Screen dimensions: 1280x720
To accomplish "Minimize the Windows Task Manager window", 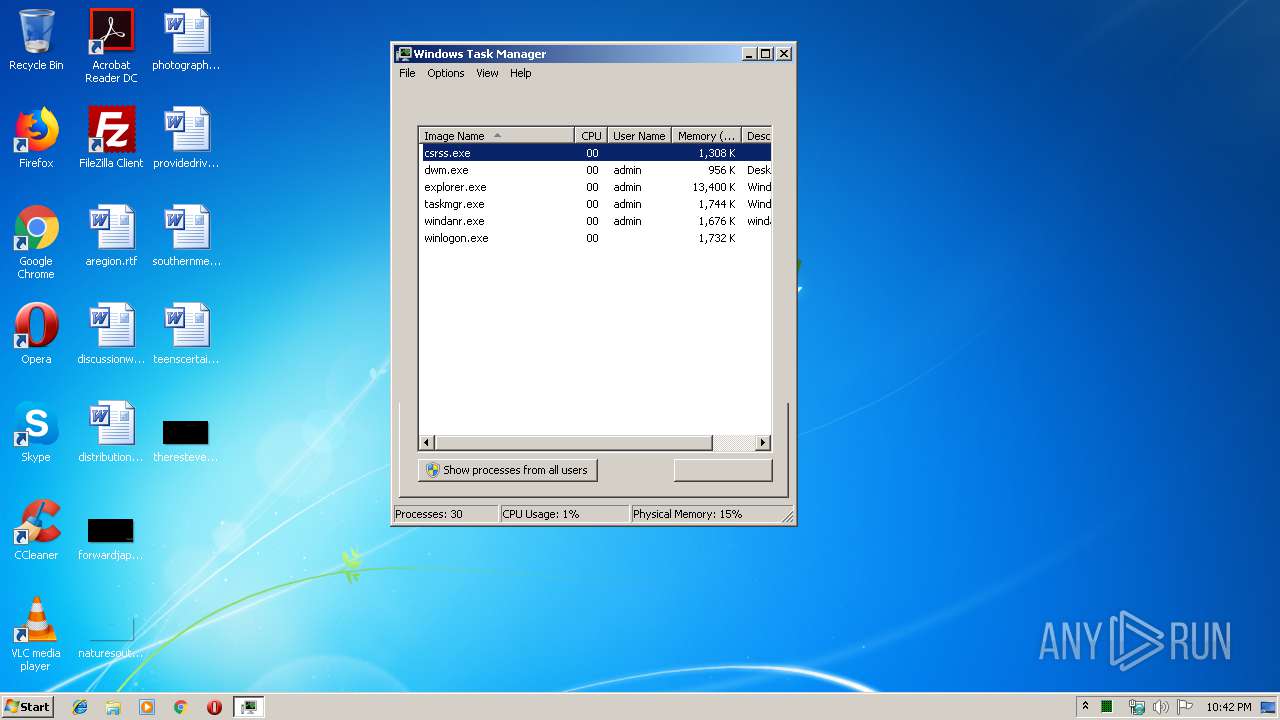I will click(x=749, y=54).
